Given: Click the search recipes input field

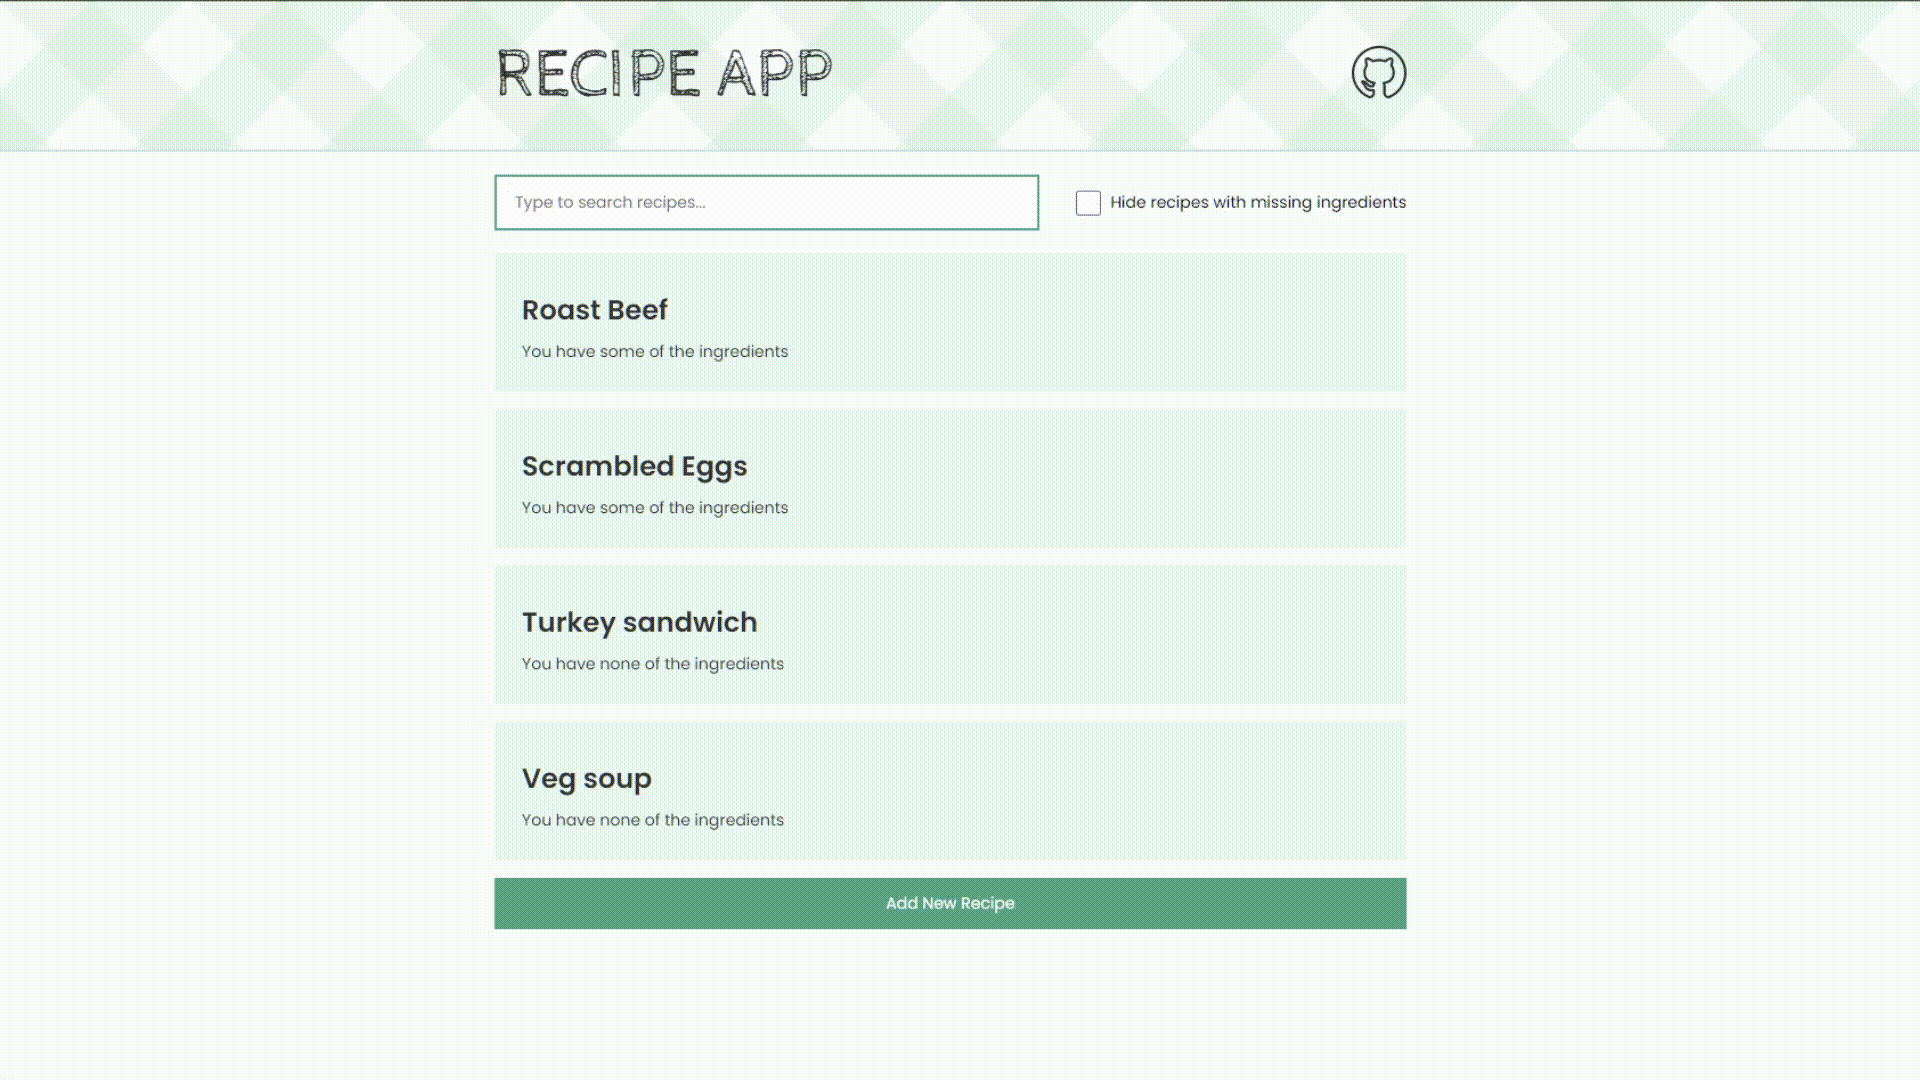Looking at the screenshot, I should point(766,202).
